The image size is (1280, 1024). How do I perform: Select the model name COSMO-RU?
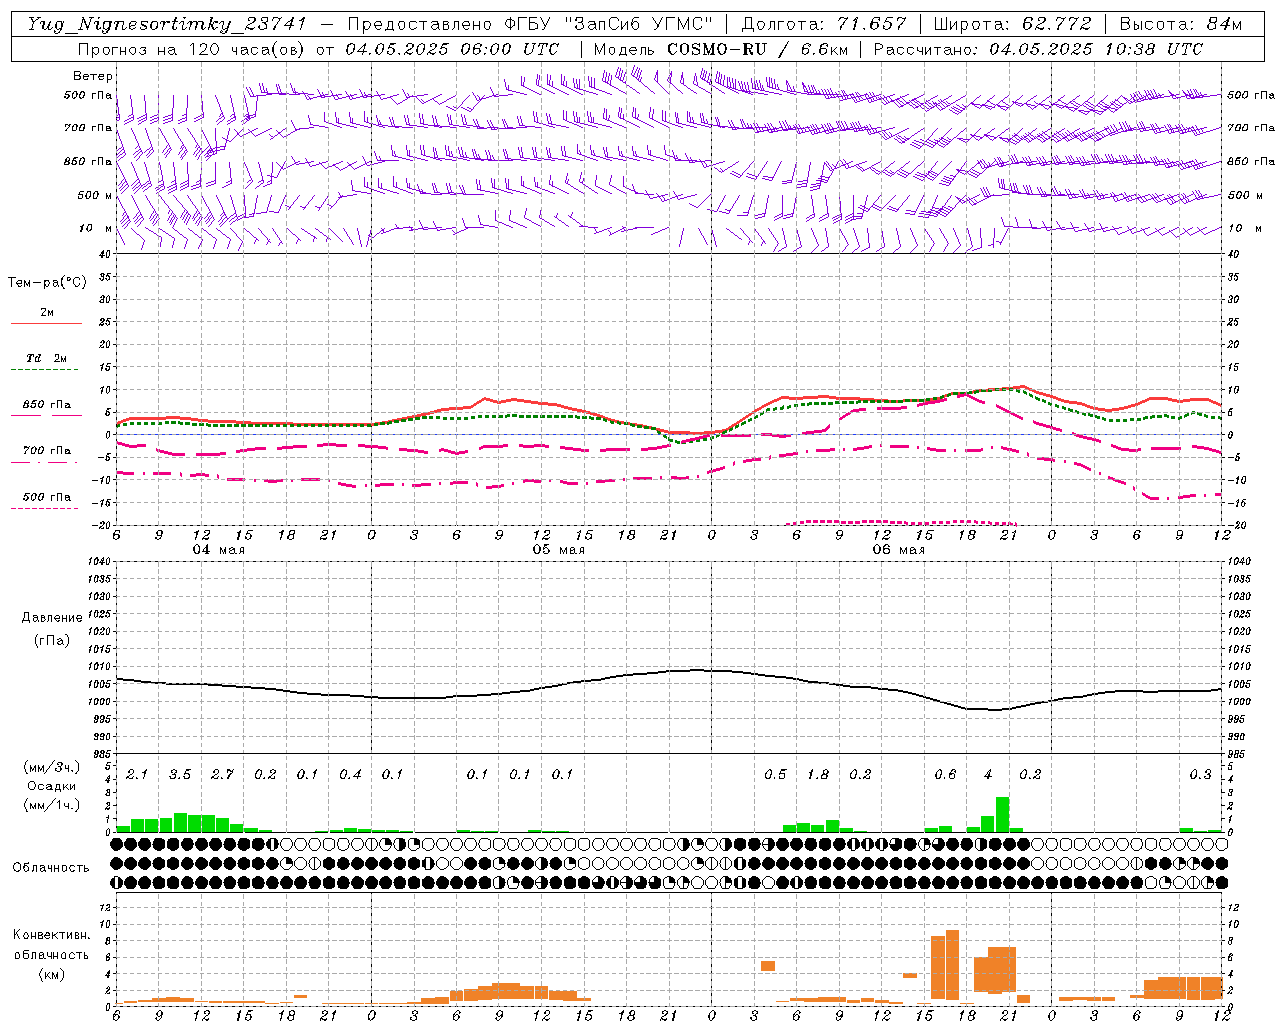point(717,49)
